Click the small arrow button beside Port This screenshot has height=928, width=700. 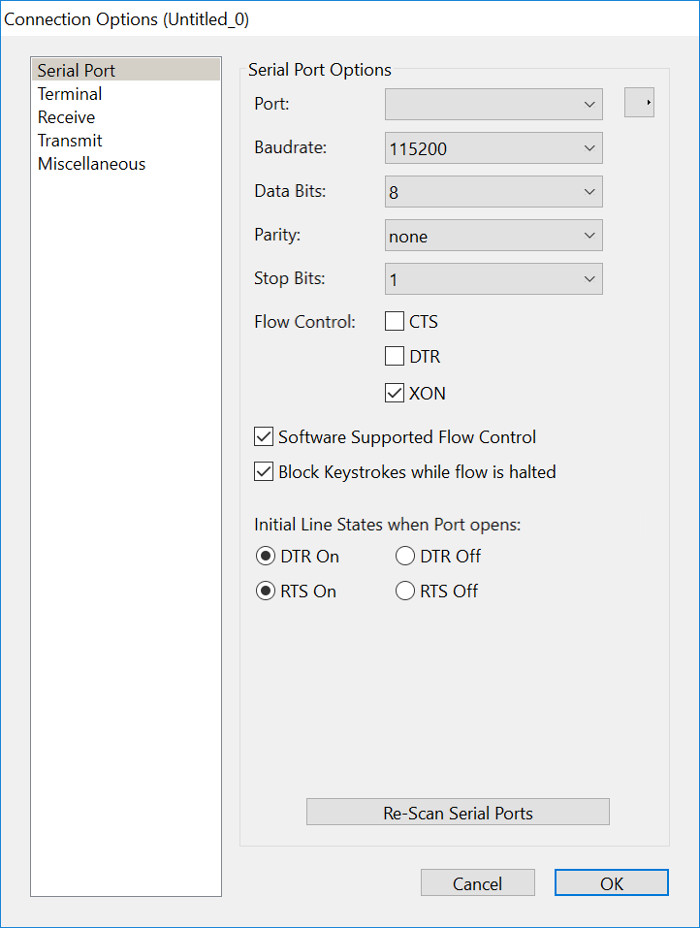pyautogui.click(x=639, y=102)
